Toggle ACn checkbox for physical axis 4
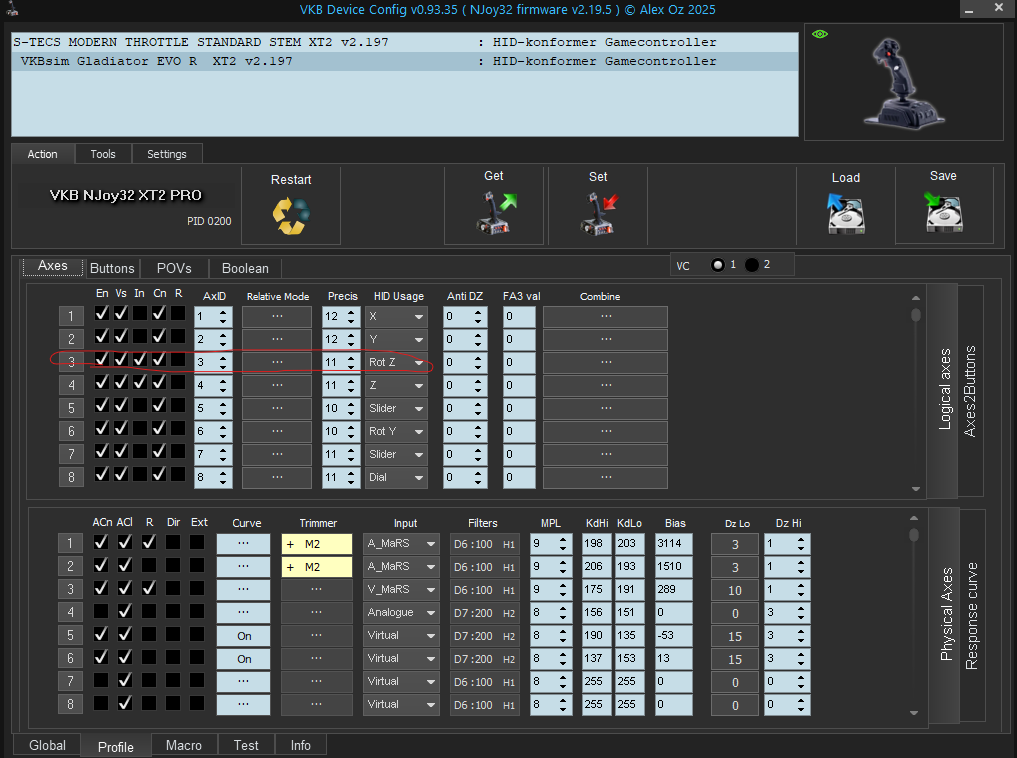 [x=101, y=611]
